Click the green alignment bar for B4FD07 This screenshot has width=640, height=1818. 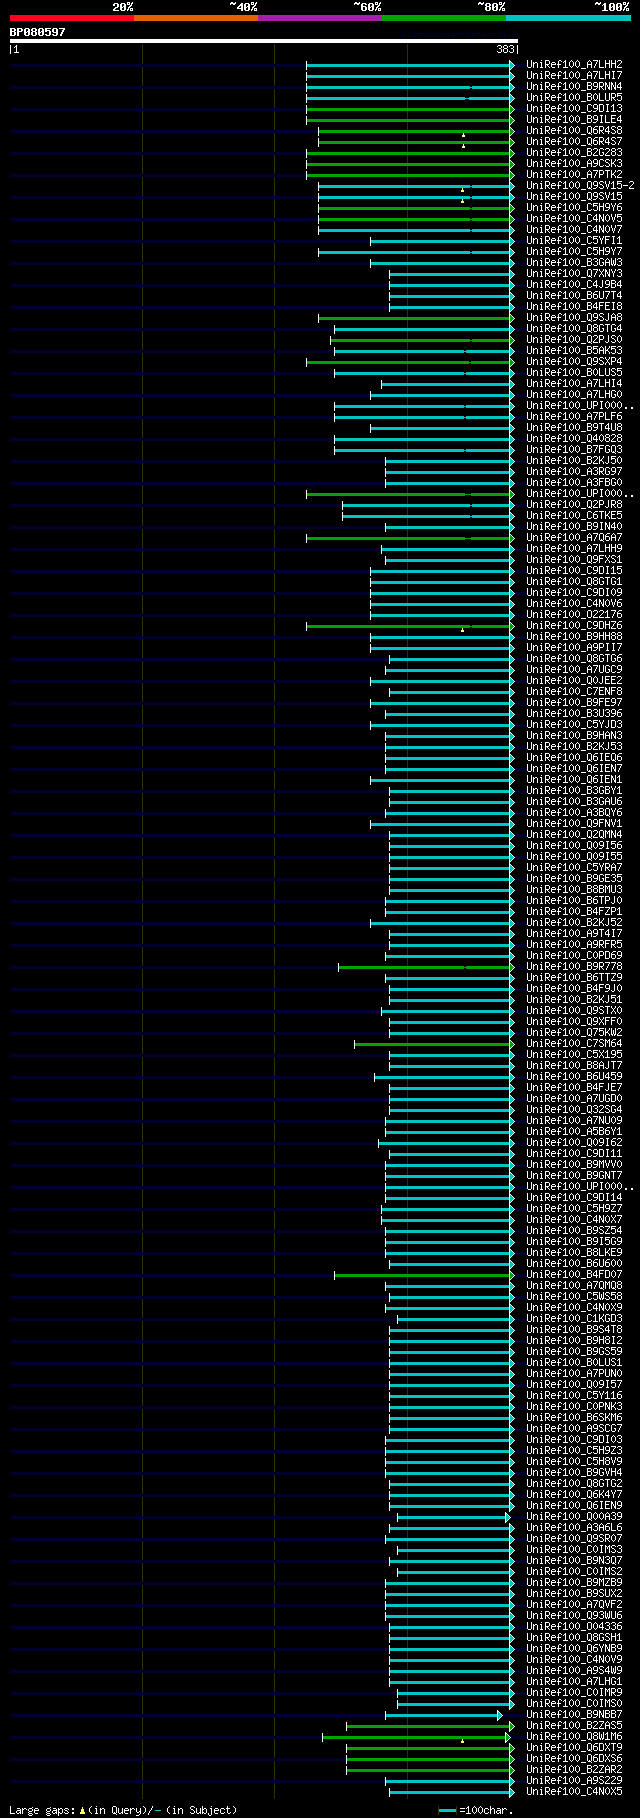[x=425, y=1275]
